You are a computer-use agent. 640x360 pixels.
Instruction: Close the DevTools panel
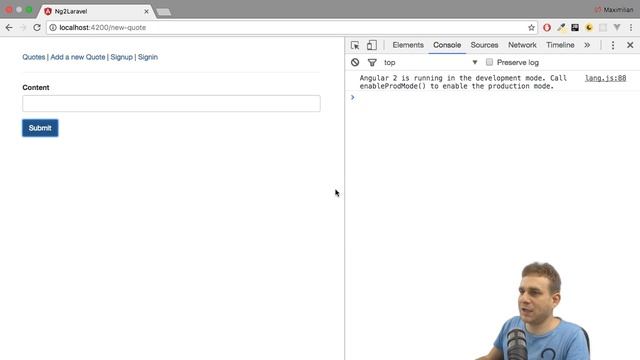(x=630, y=45)
